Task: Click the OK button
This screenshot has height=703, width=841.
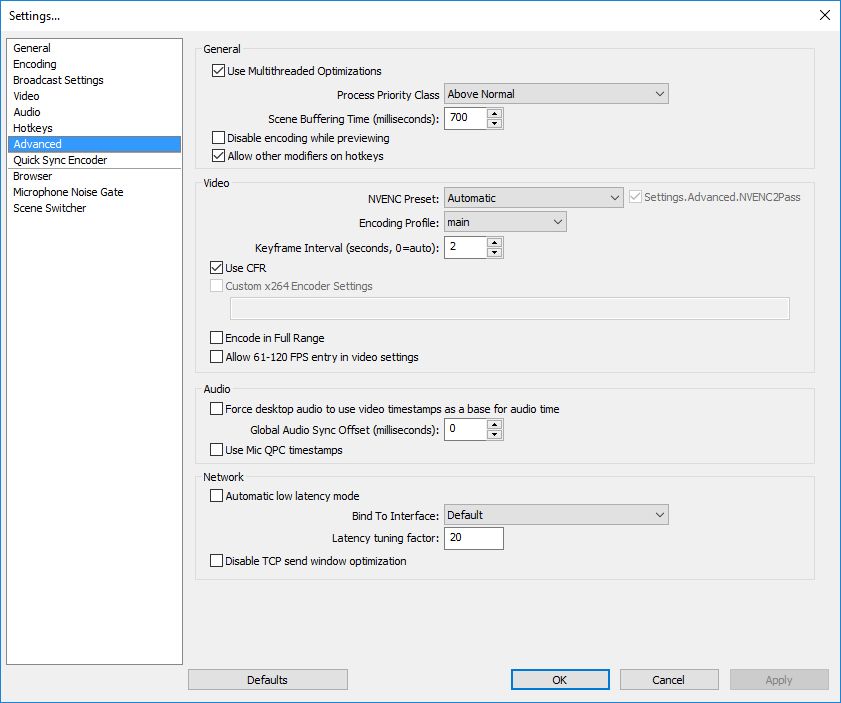Action: pyautogui.click(x=559, y=680)
